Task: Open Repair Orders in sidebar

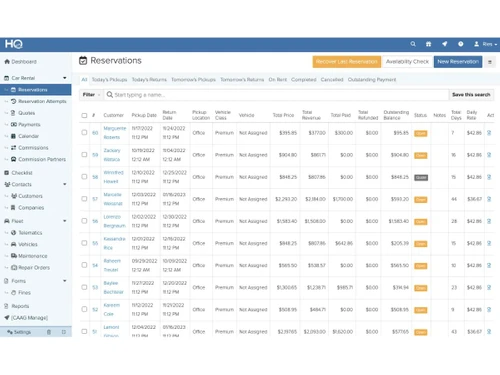Action: (30, 268)
